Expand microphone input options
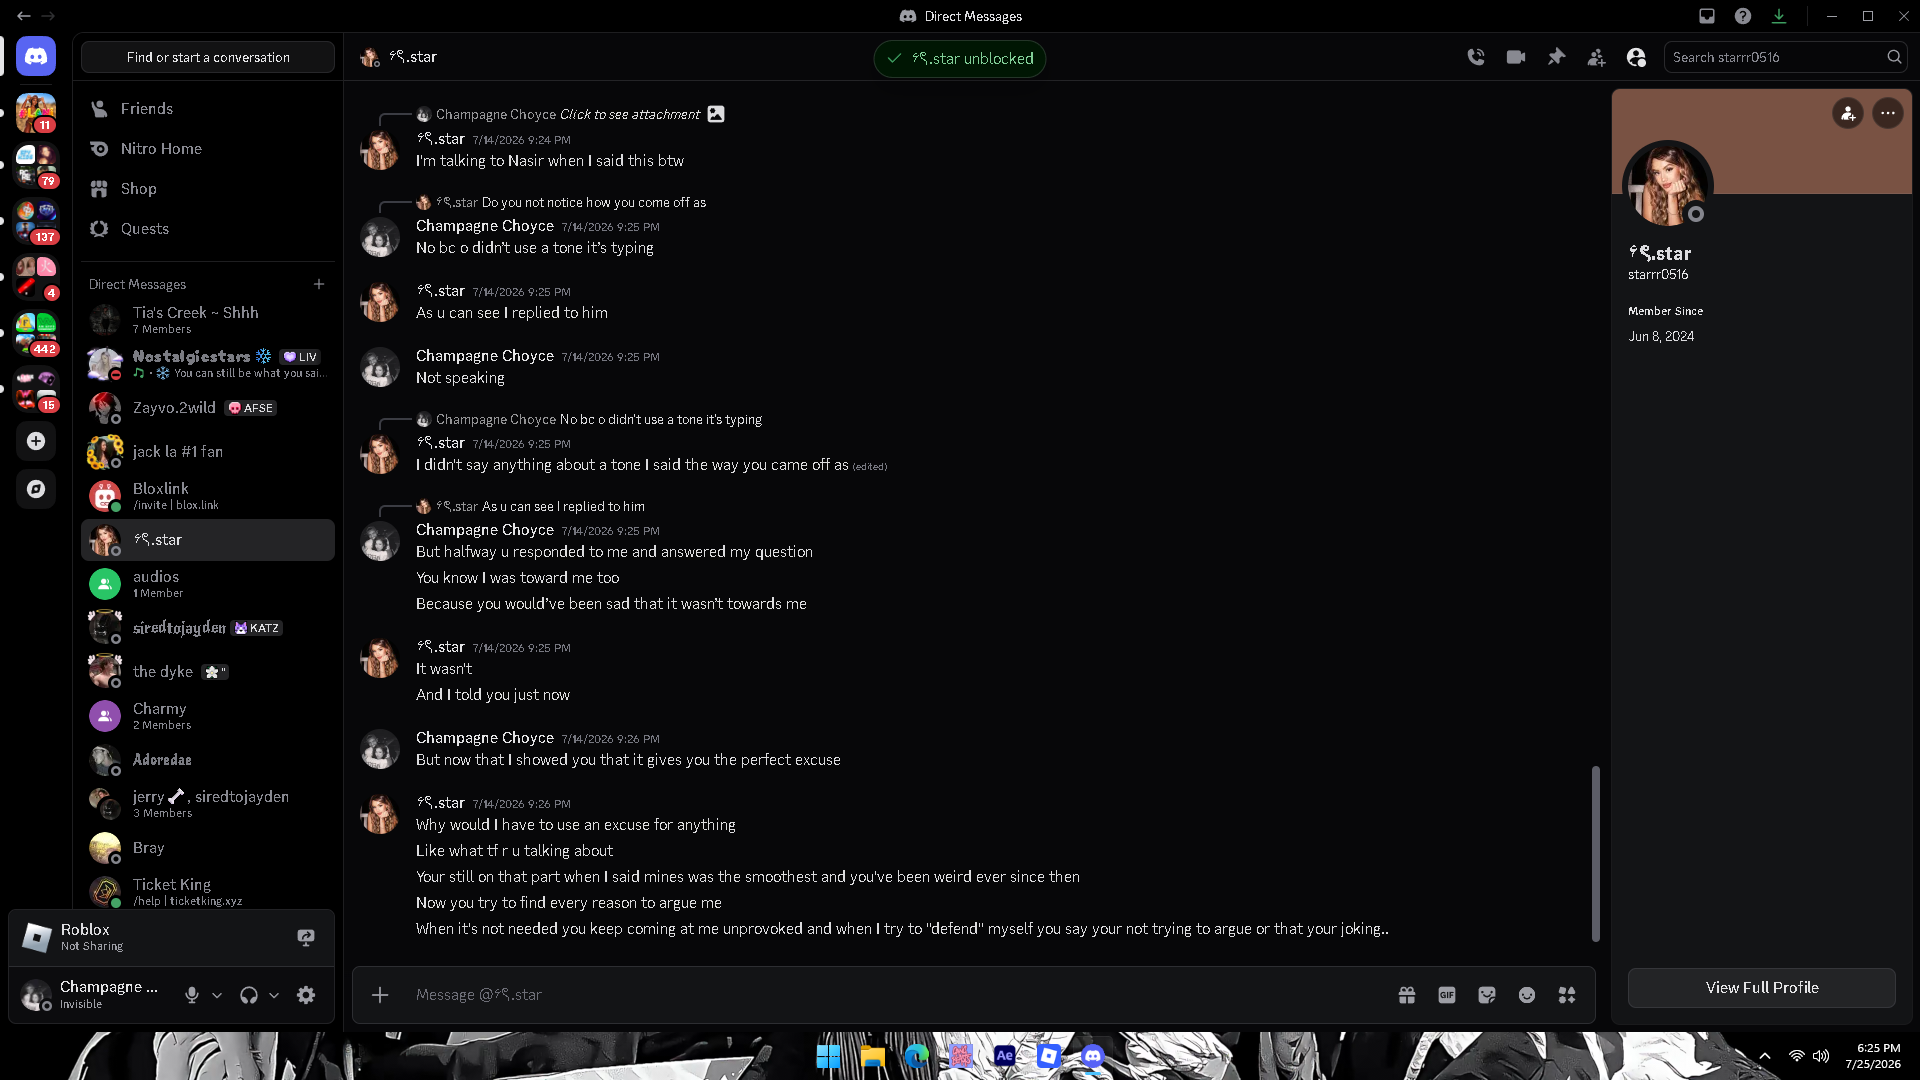The width and height of the screenshot is (1920, 1080). [x=217, y=995]
